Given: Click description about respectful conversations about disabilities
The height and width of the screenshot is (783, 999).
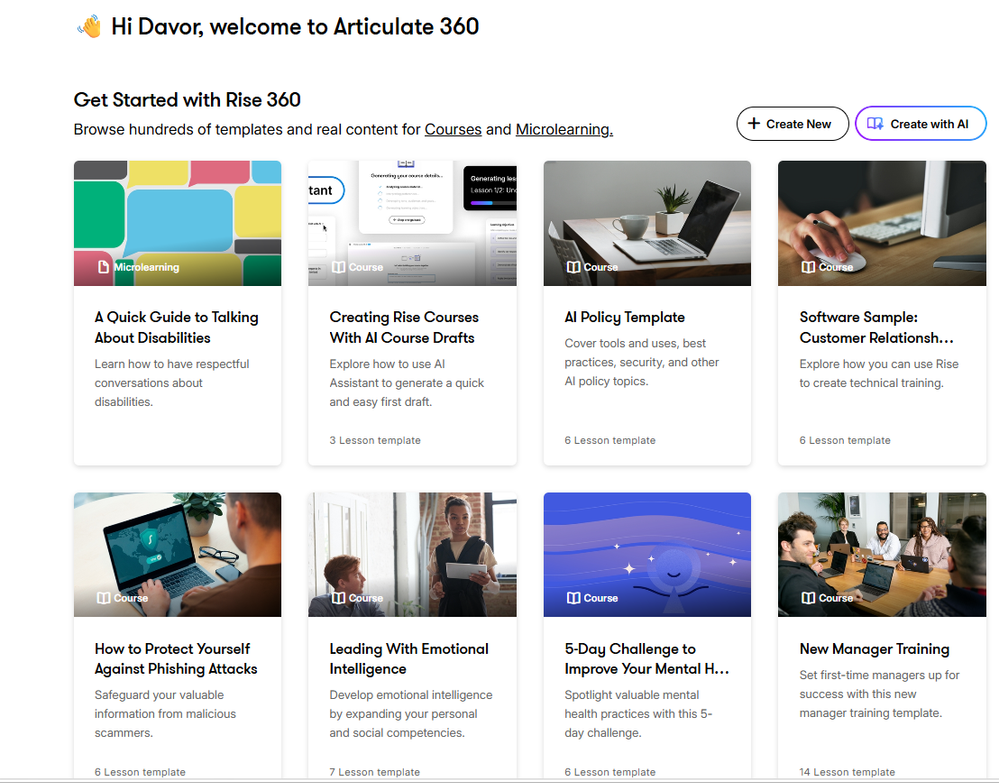Looking at the screenshot, I should point(172,383).
